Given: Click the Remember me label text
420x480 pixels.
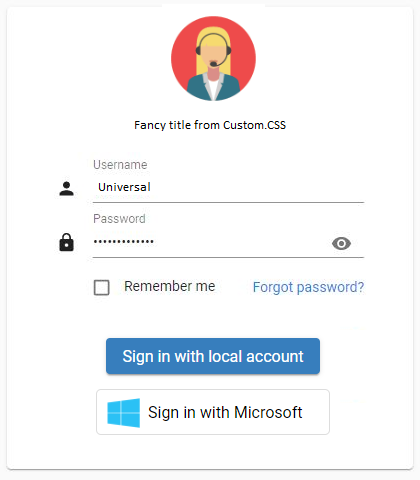Looking at the screenshot, I should pos(170,286).
